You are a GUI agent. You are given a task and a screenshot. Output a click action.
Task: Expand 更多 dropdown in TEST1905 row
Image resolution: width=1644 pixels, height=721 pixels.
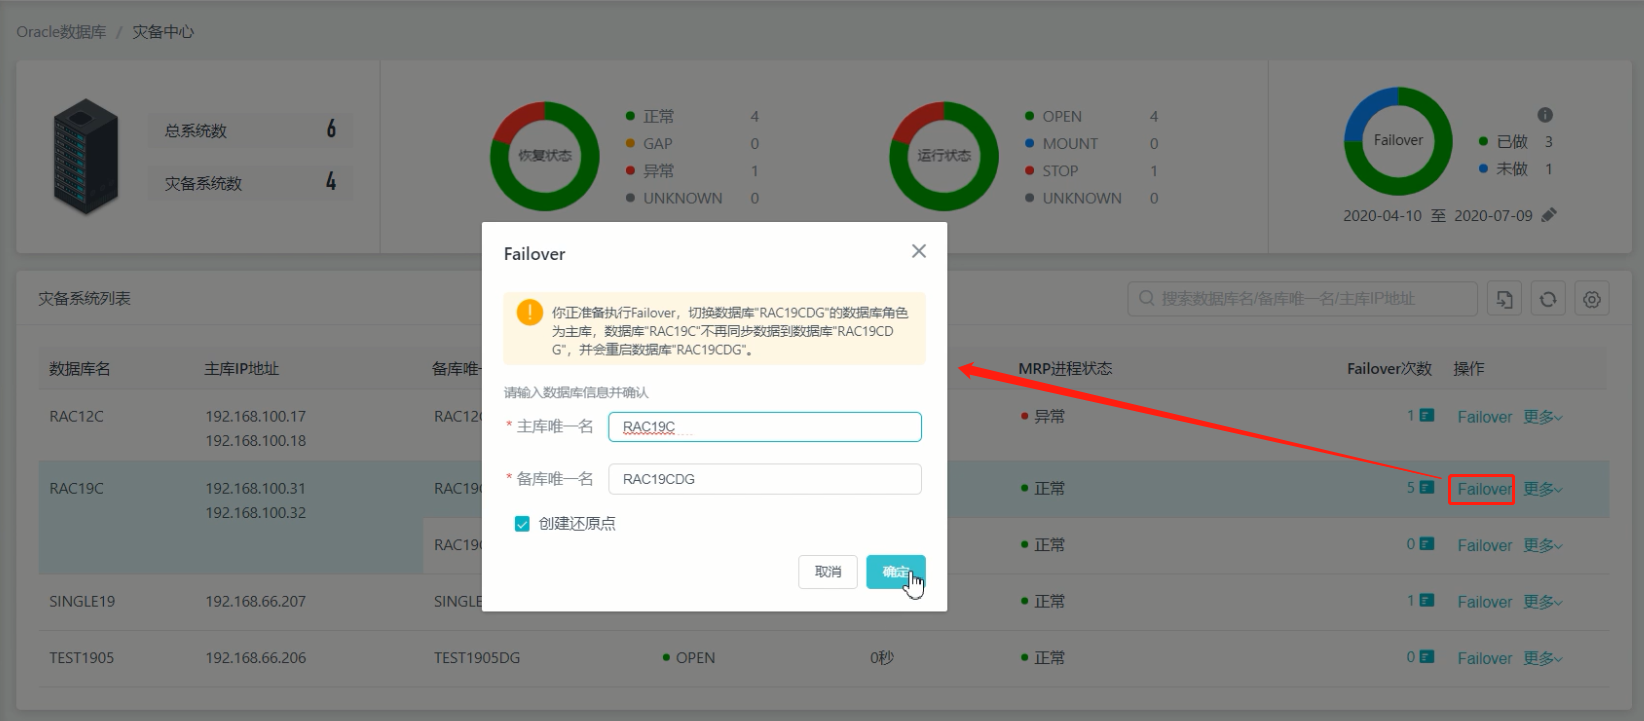[1542, 658]
